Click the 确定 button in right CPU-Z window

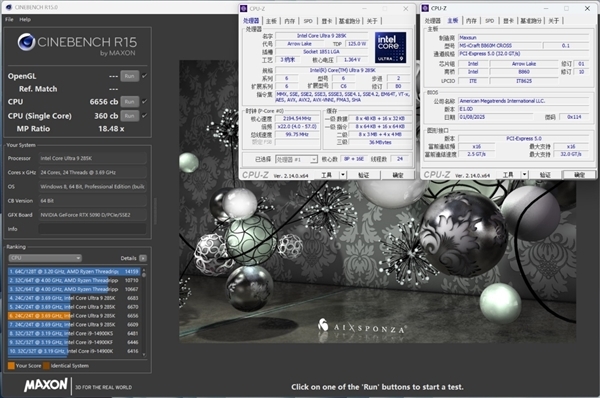point(579,175)
